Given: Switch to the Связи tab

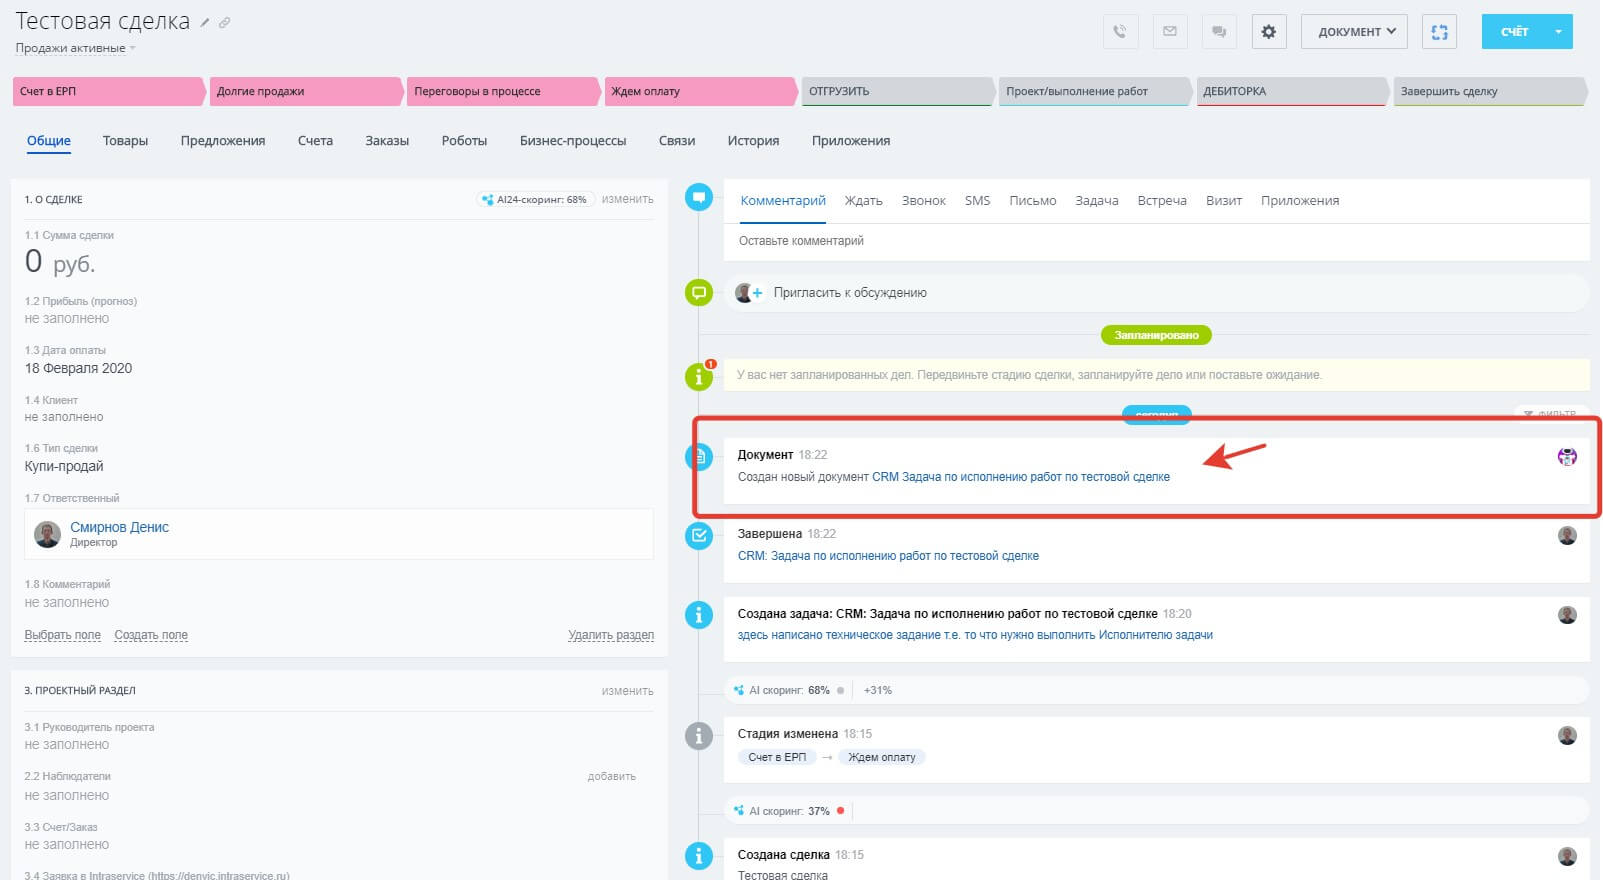Looking at the screenshot, I should point(677,140).
